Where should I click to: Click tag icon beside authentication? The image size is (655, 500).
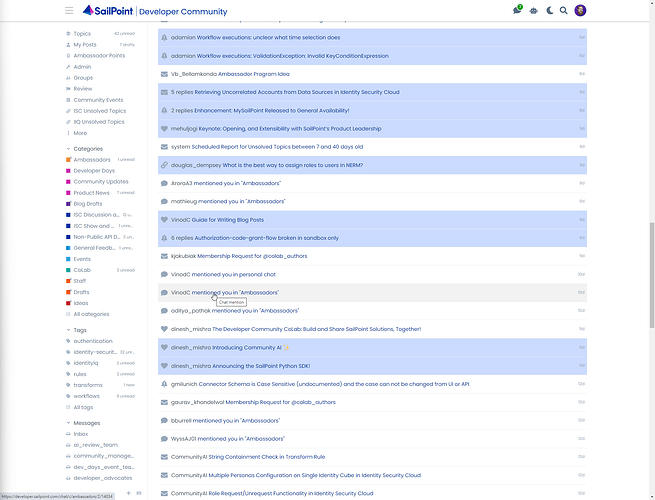tap(68, 341)
